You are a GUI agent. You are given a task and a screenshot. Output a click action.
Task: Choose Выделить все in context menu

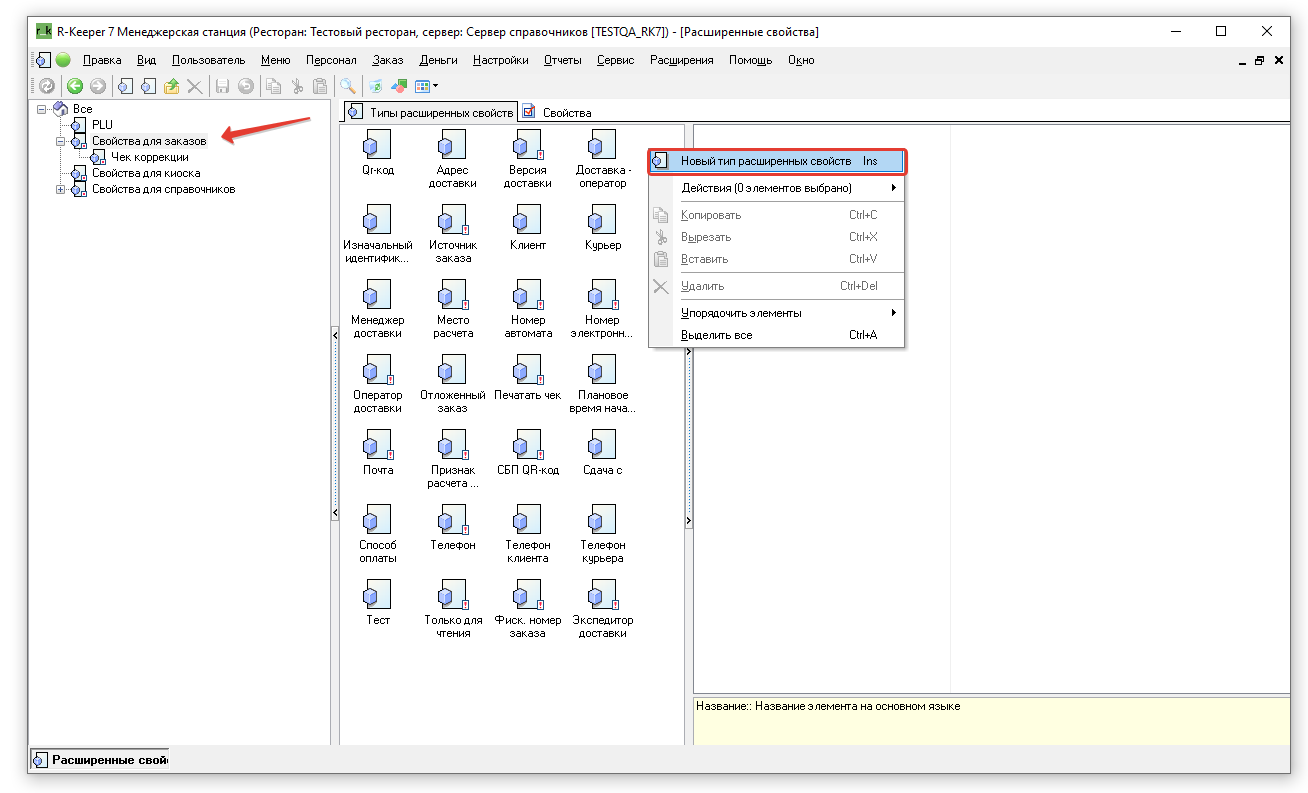(716, 335)
